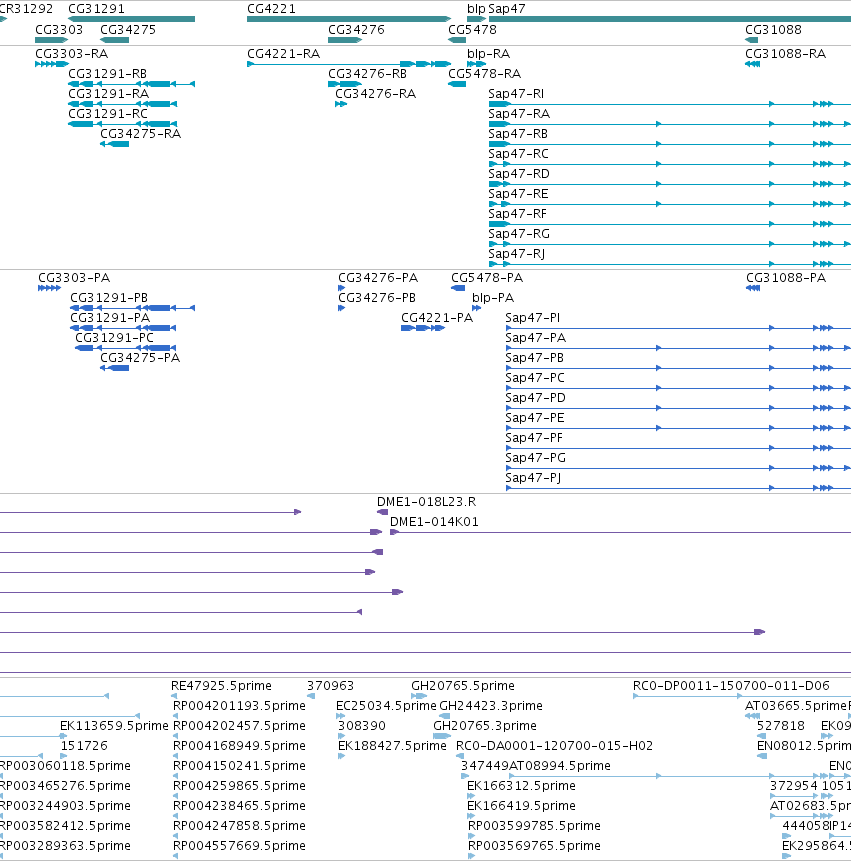
Task: Select the Sap47-PI protein label
Action: click(533, 318)
